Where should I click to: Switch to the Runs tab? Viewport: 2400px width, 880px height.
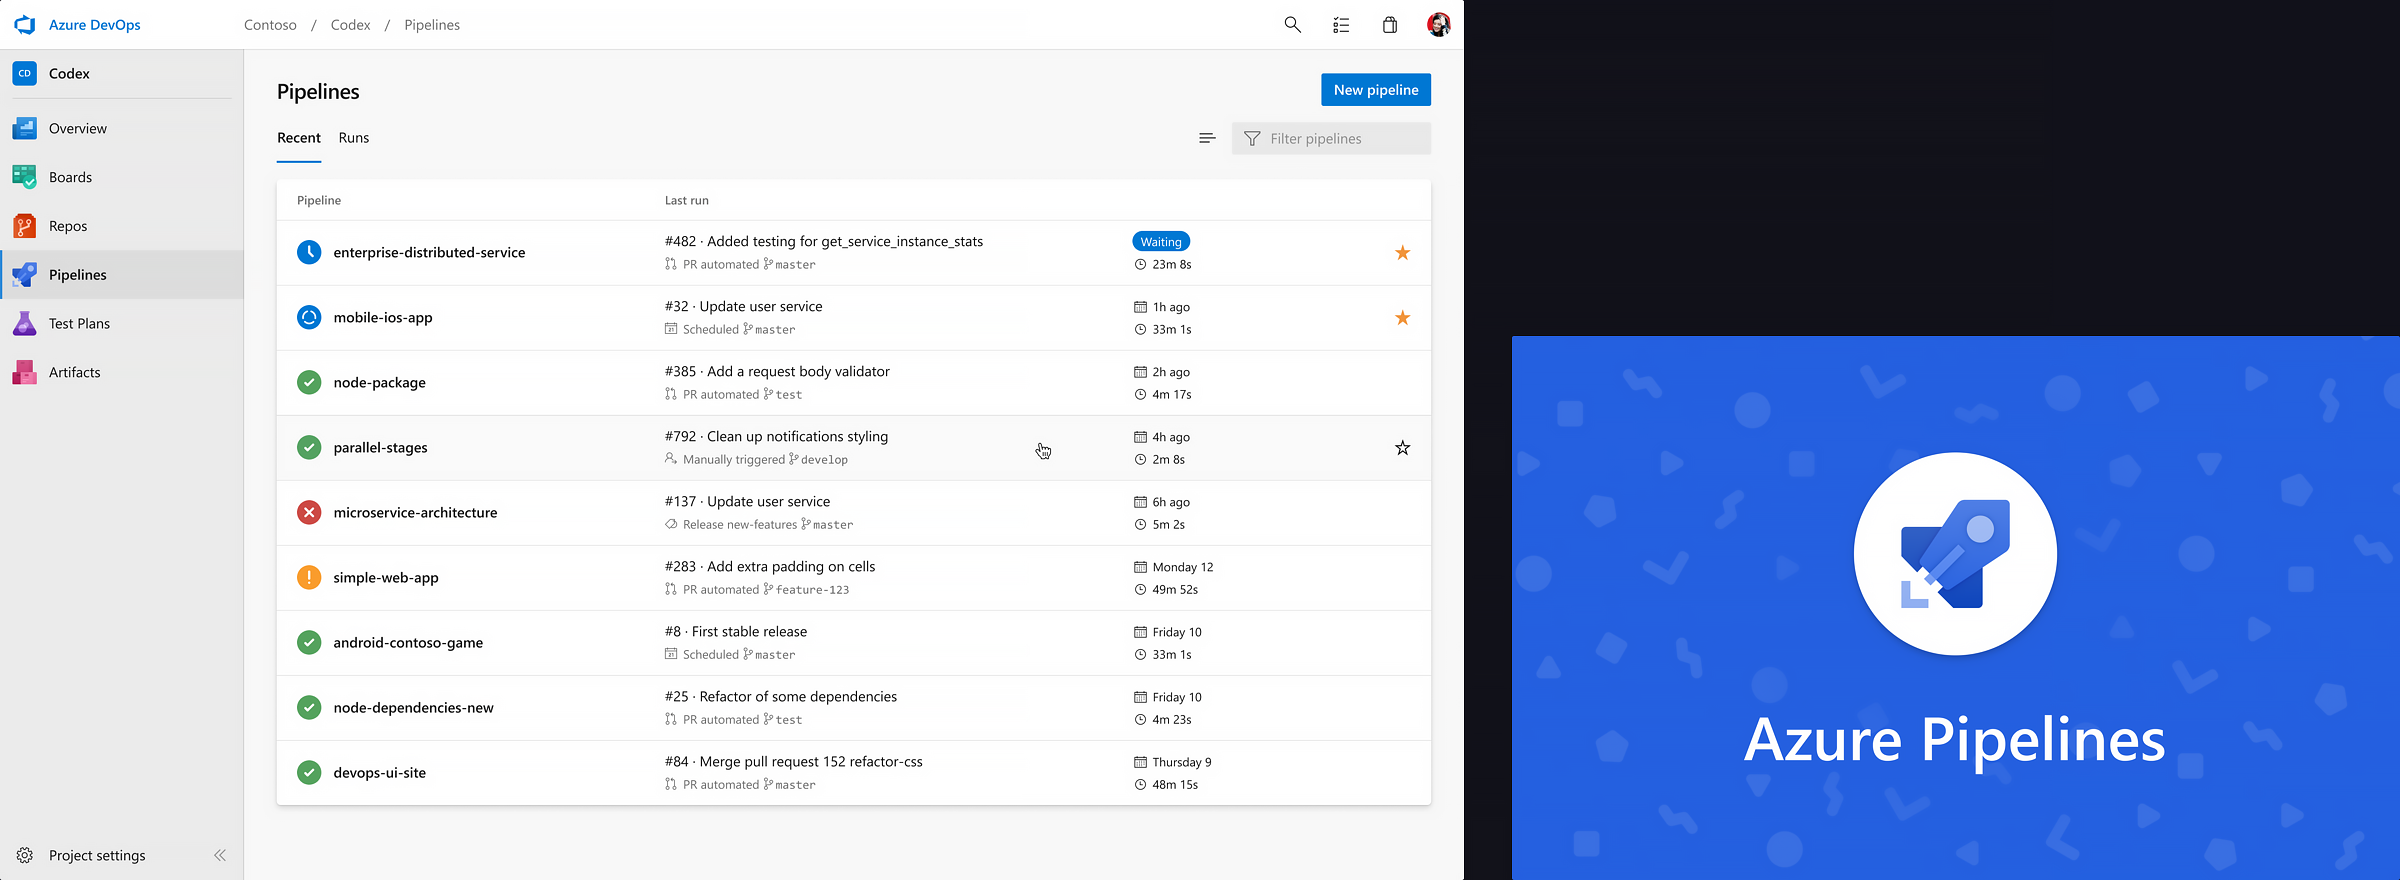354,138
